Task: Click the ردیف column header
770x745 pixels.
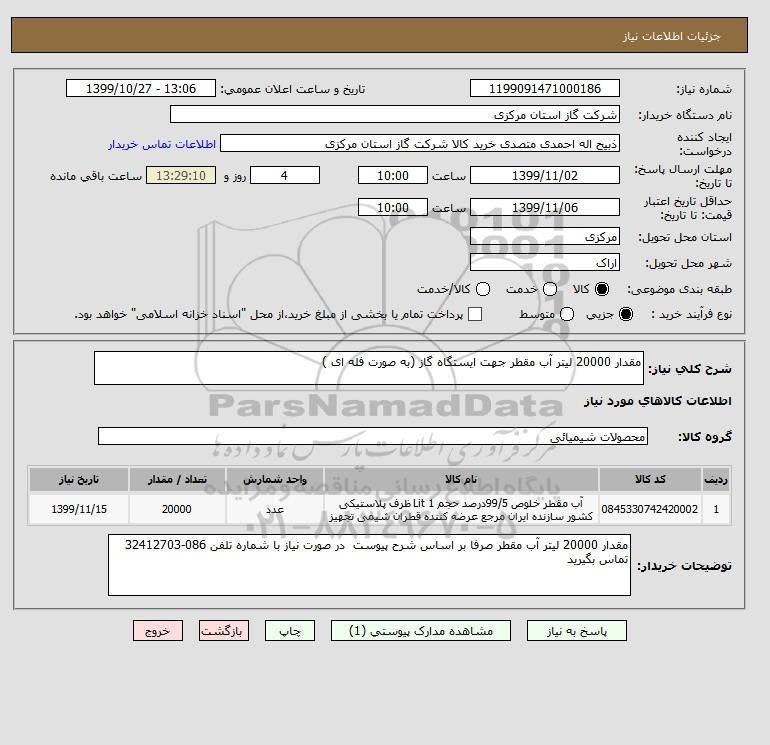Action: 716,479
